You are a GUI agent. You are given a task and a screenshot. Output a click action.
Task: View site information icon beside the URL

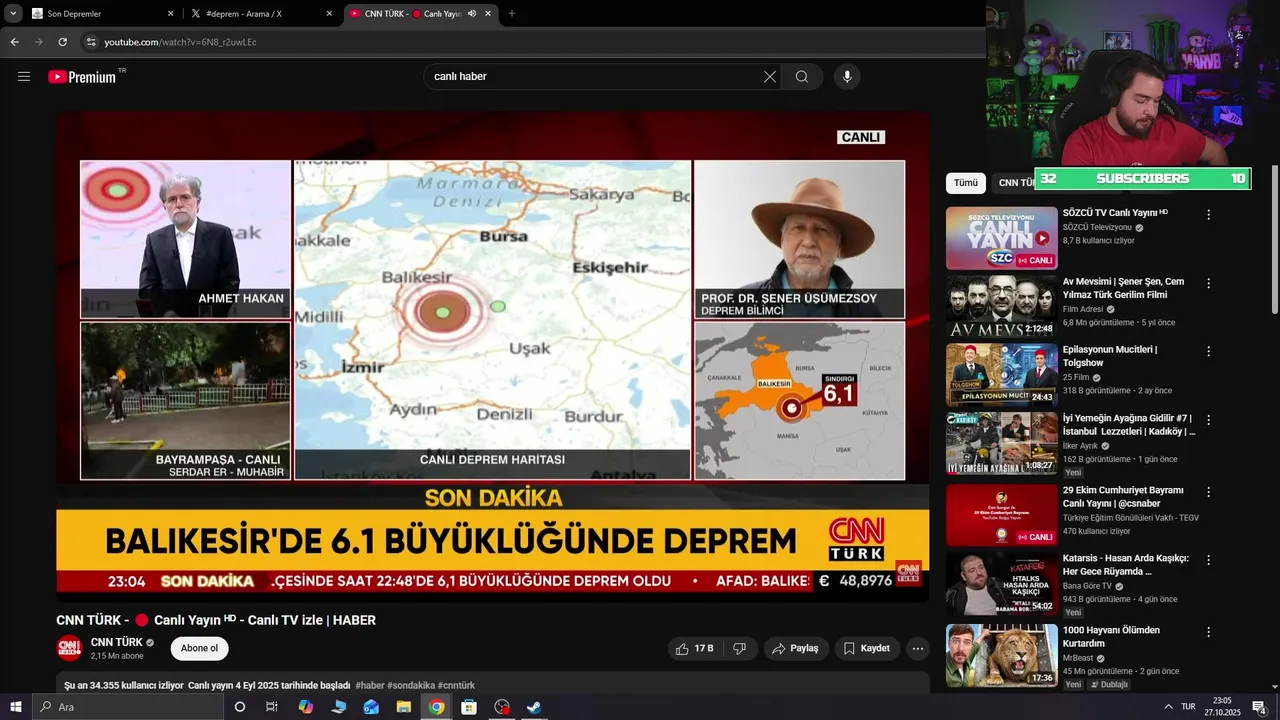pyautogui.click(x=91, y=42)
